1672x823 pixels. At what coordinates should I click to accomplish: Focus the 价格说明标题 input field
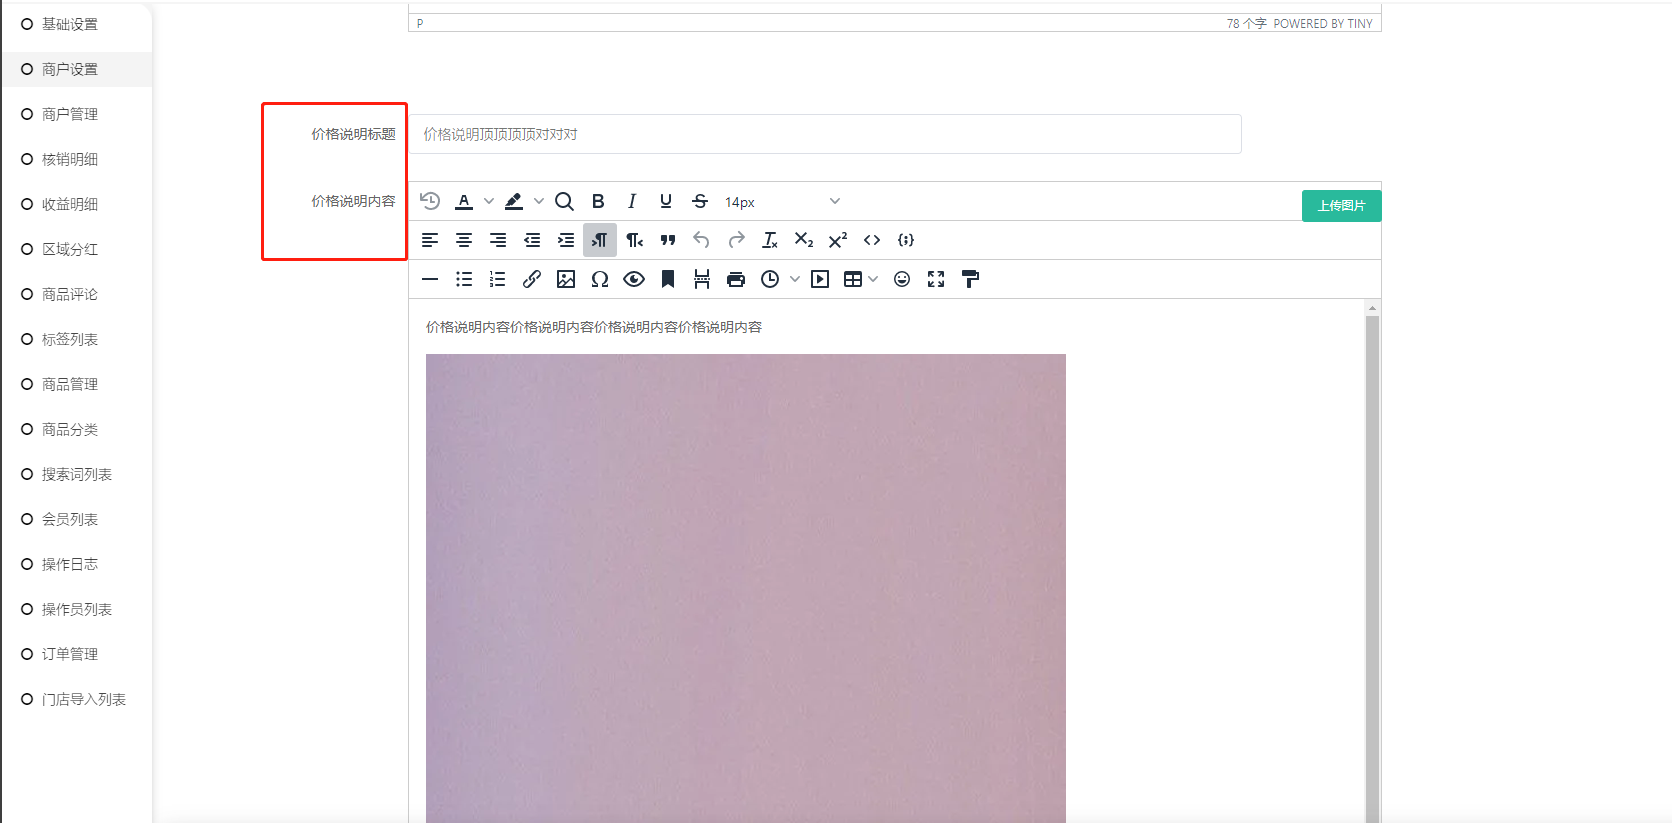(825, 134)
